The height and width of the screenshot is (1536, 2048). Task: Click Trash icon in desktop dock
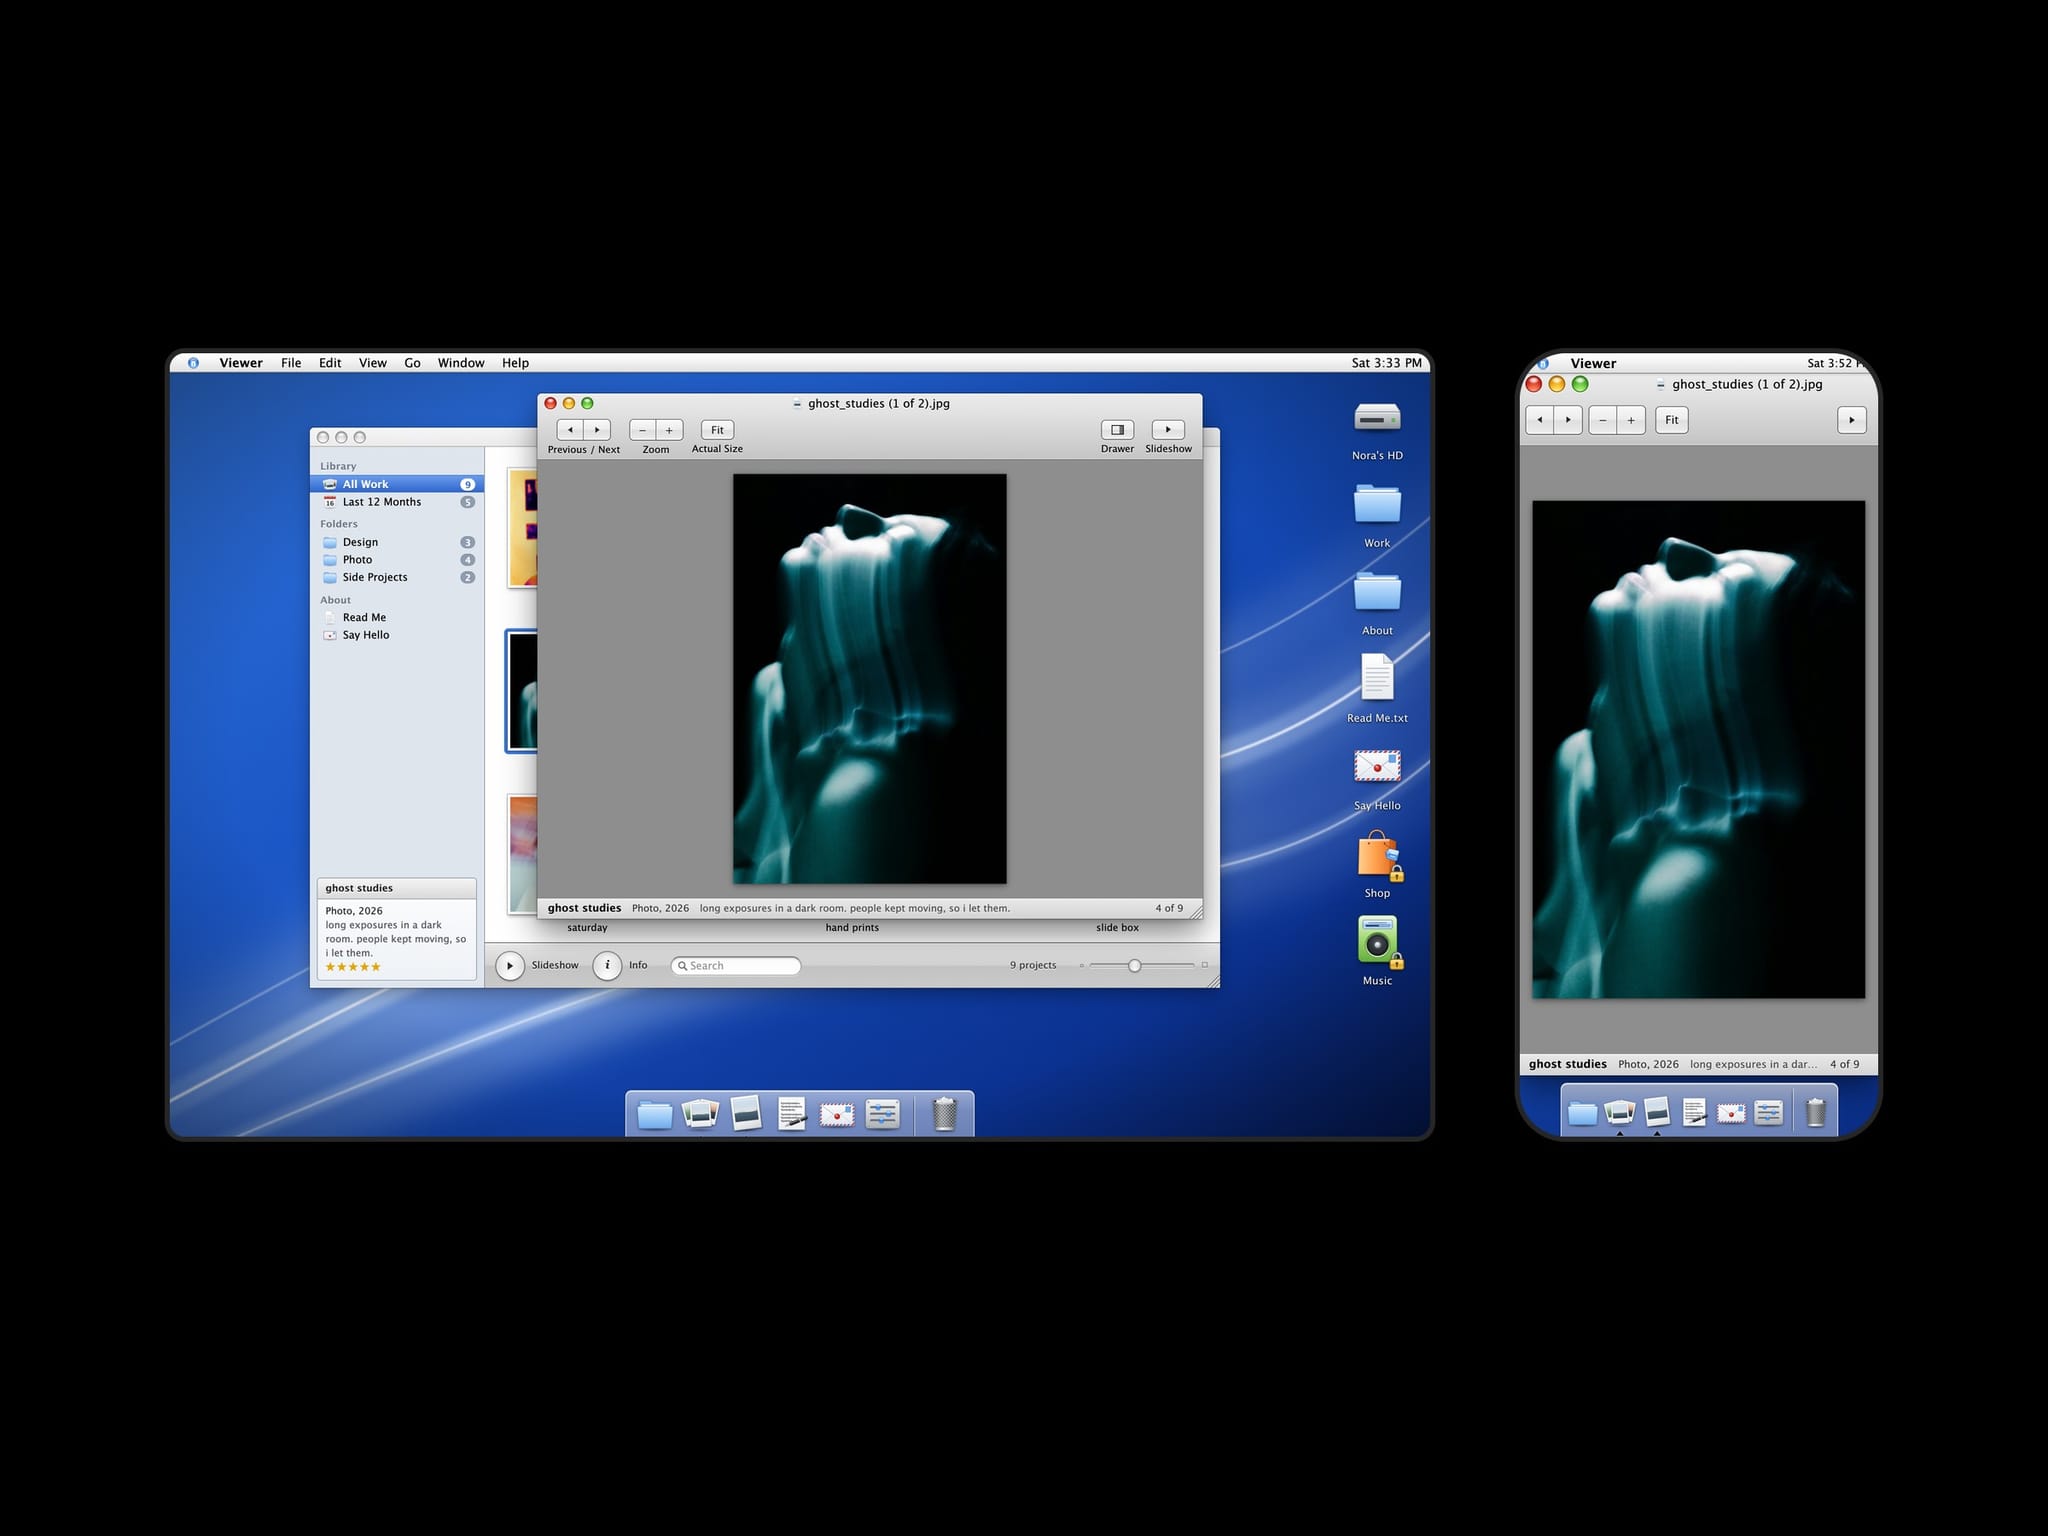click(945, 1113)
